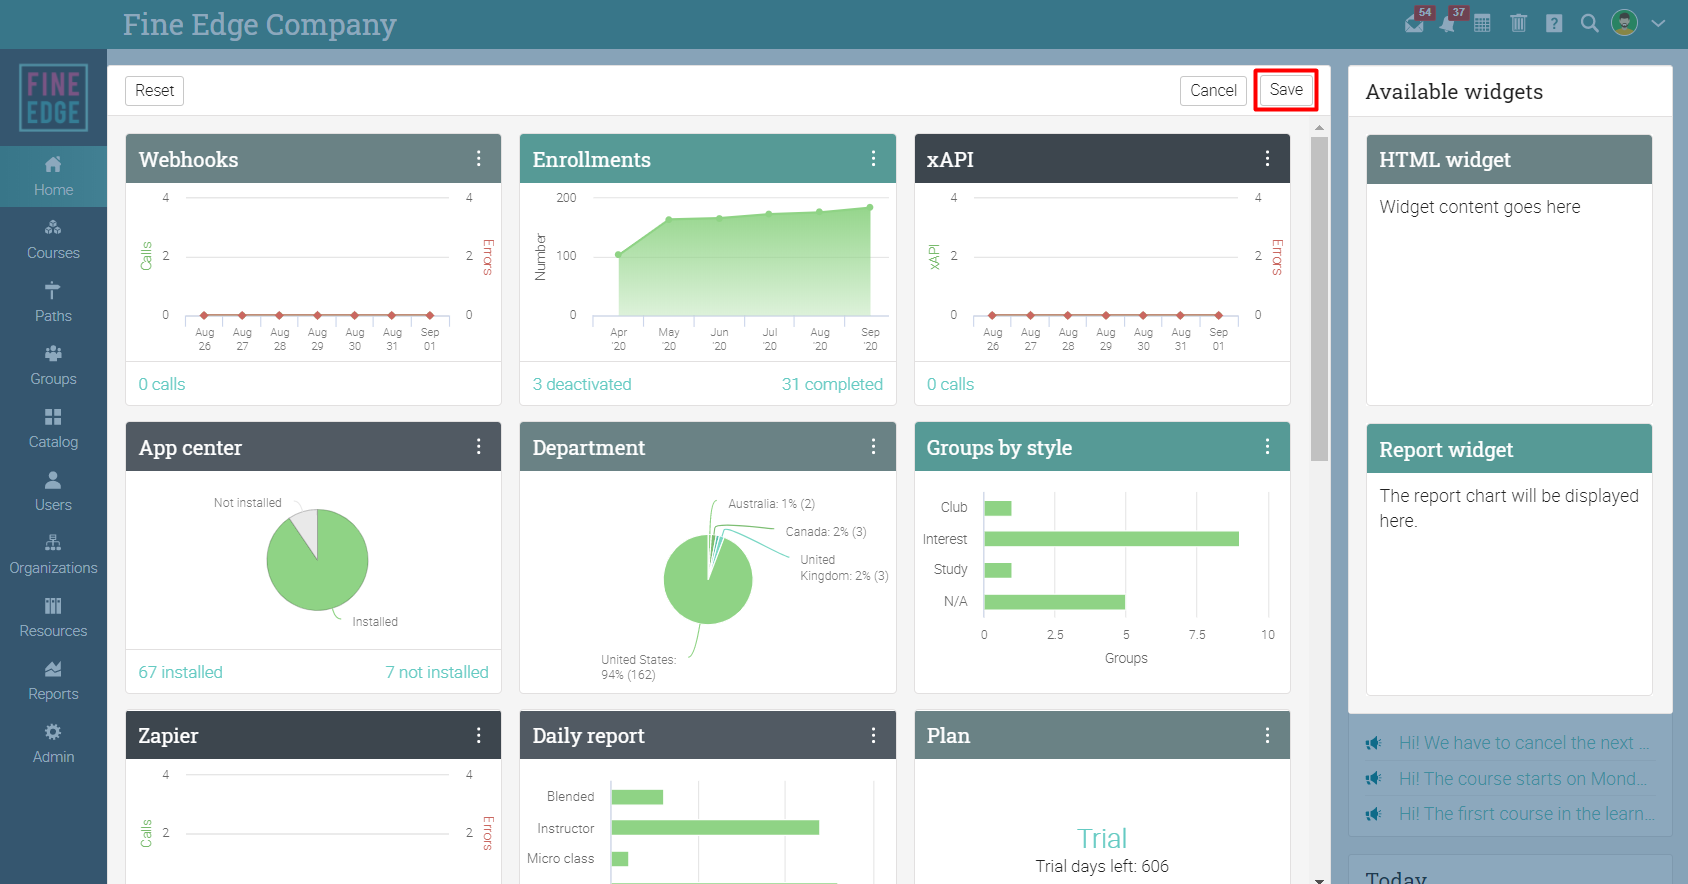
Task: Open Reports in the sidebar
Action: pyautogui.click(x=53, y=681)
